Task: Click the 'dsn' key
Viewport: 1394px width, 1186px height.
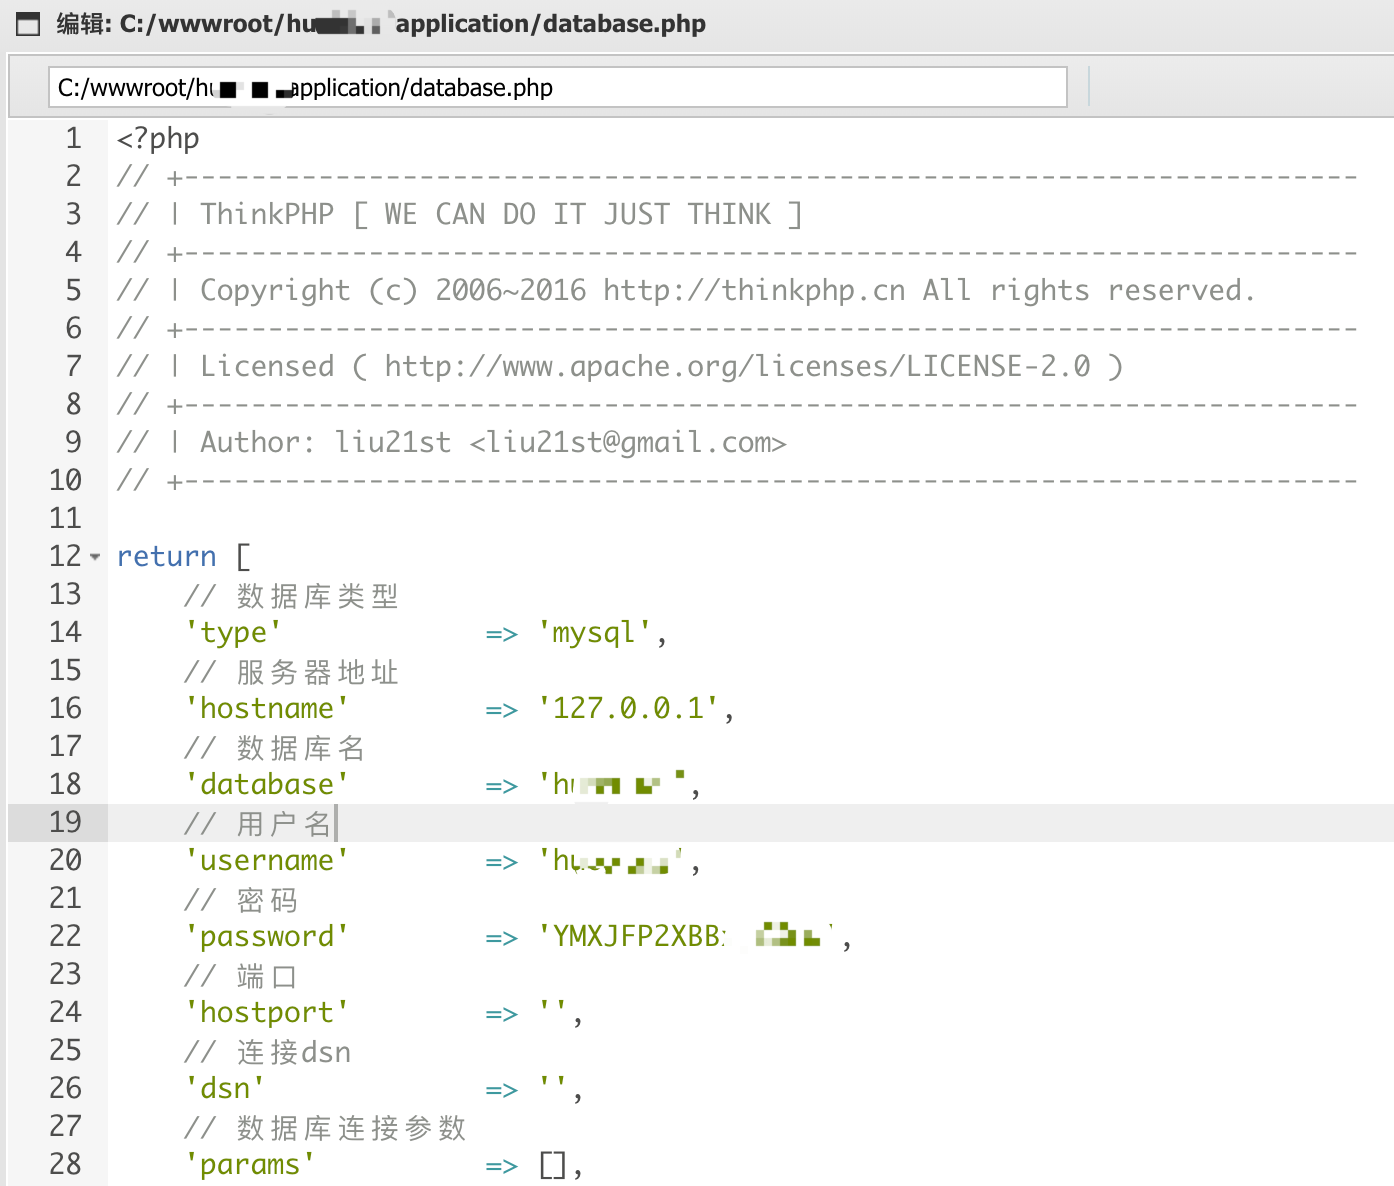Action: coord(225,1088)
